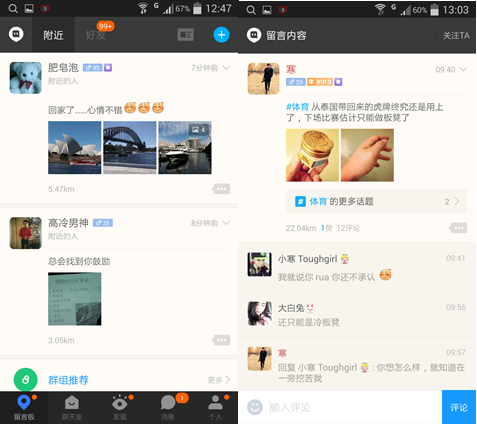The image size is (477, 425).
Task: Open the emoji picker smiley icon
Action: (x=255, y=407)
